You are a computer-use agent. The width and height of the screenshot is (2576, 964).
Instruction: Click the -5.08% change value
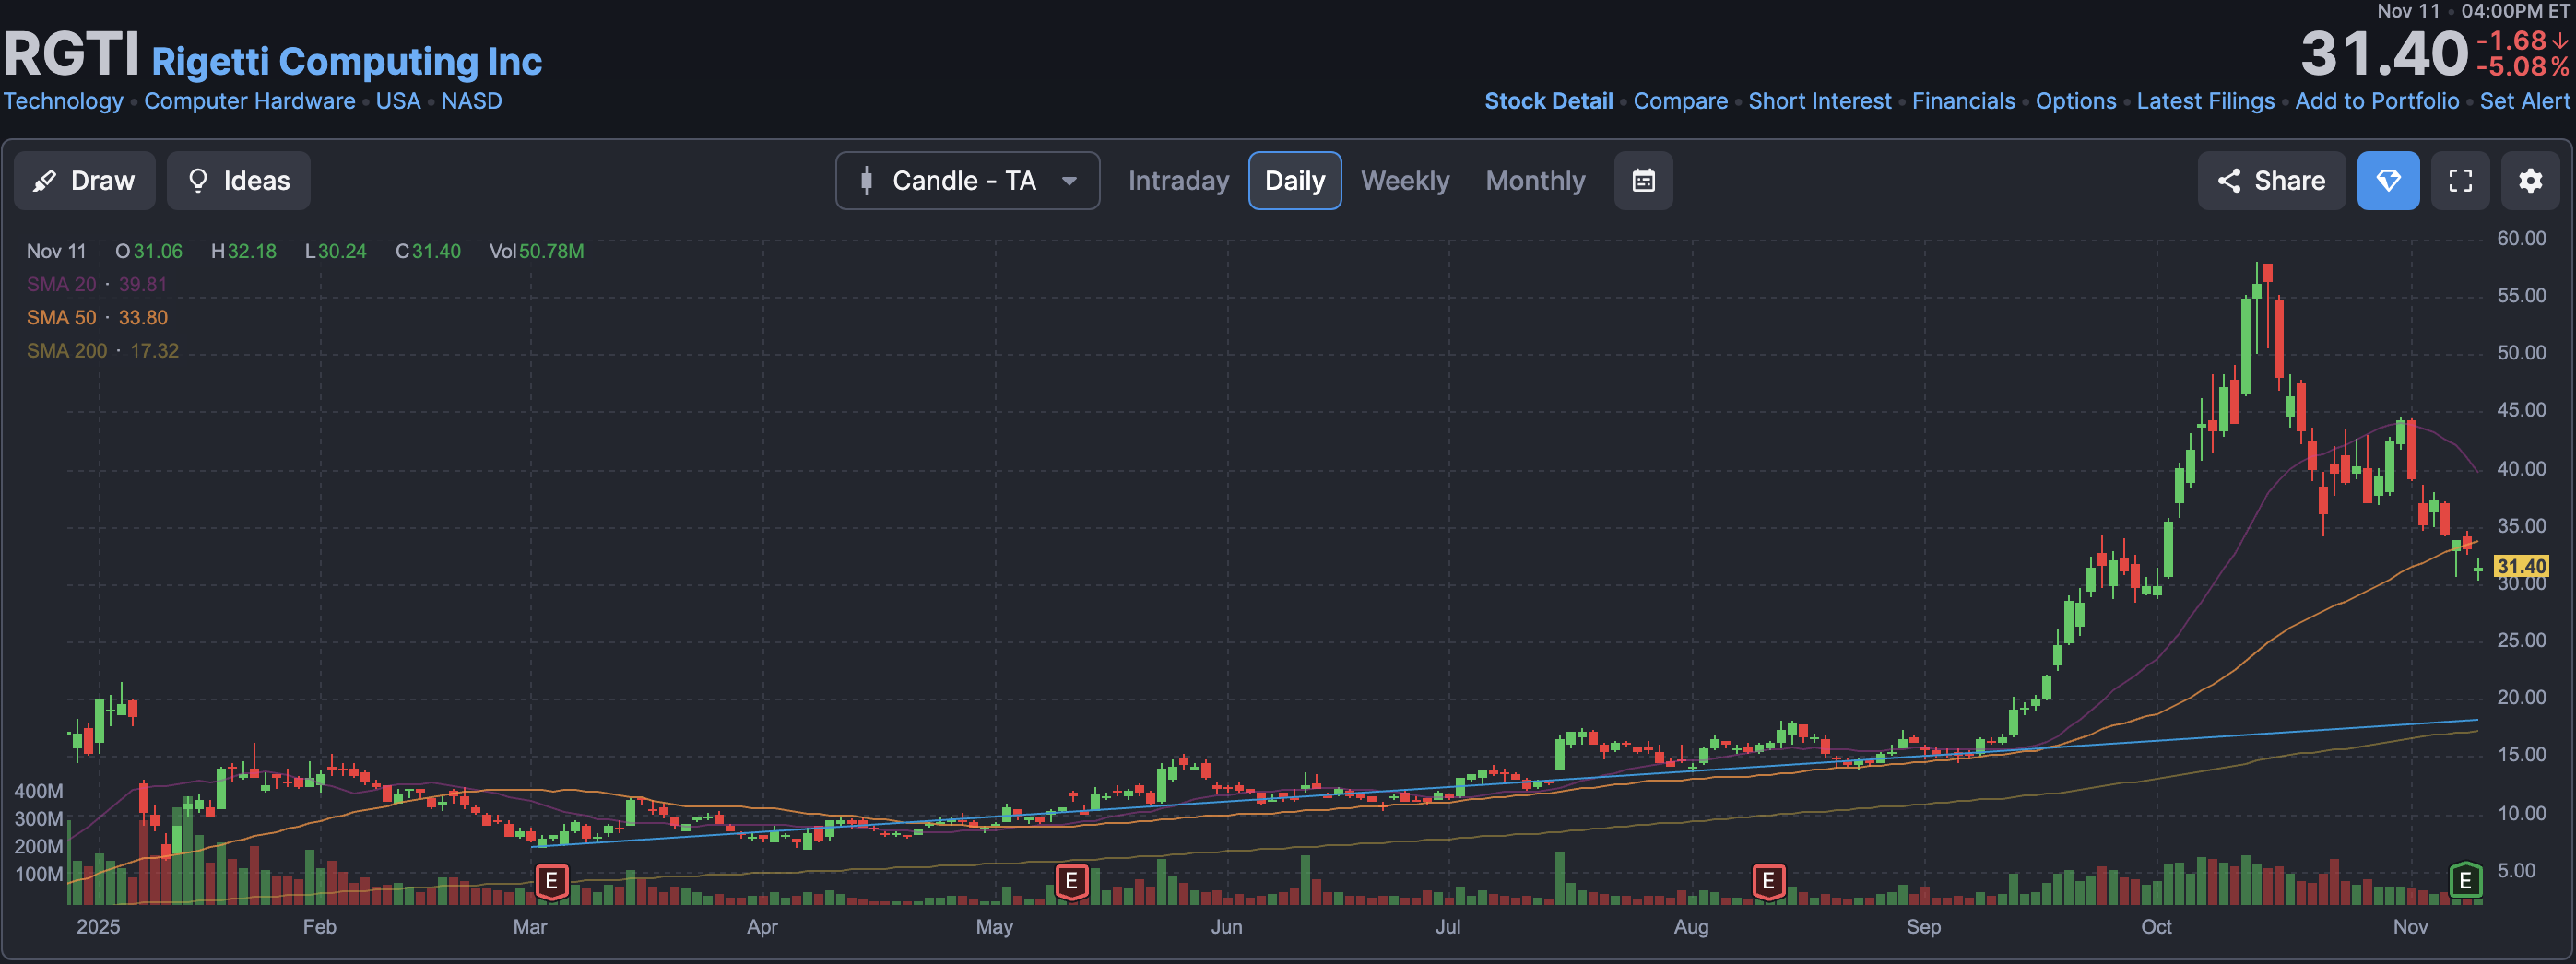tap(2522, 68)
